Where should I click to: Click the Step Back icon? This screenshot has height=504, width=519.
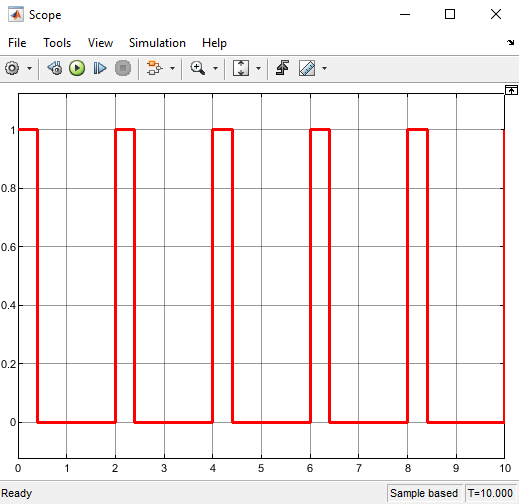[55, 68]
